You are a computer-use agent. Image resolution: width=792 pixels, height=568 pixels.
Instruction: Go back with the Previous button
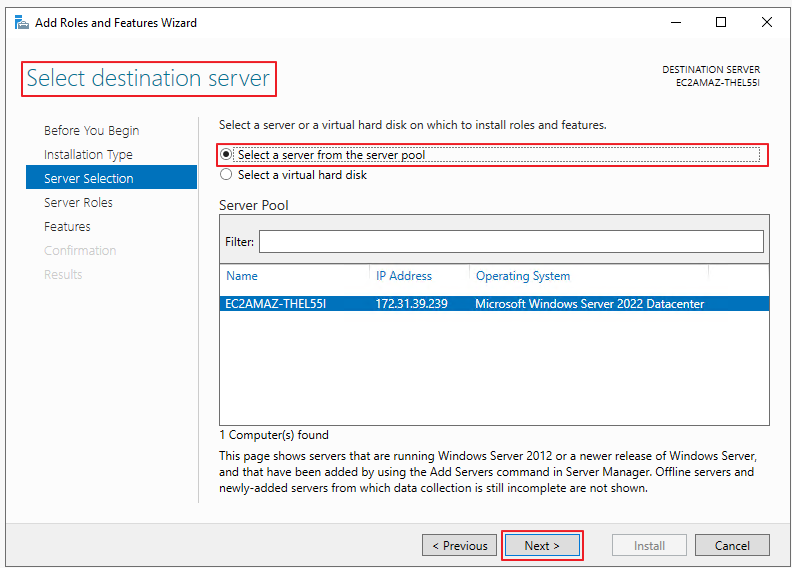coord(460,545)
